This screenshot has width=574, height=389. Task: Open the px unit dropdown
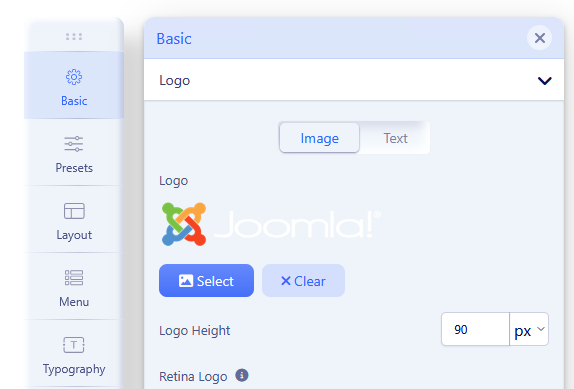click(x=529, y=329)
